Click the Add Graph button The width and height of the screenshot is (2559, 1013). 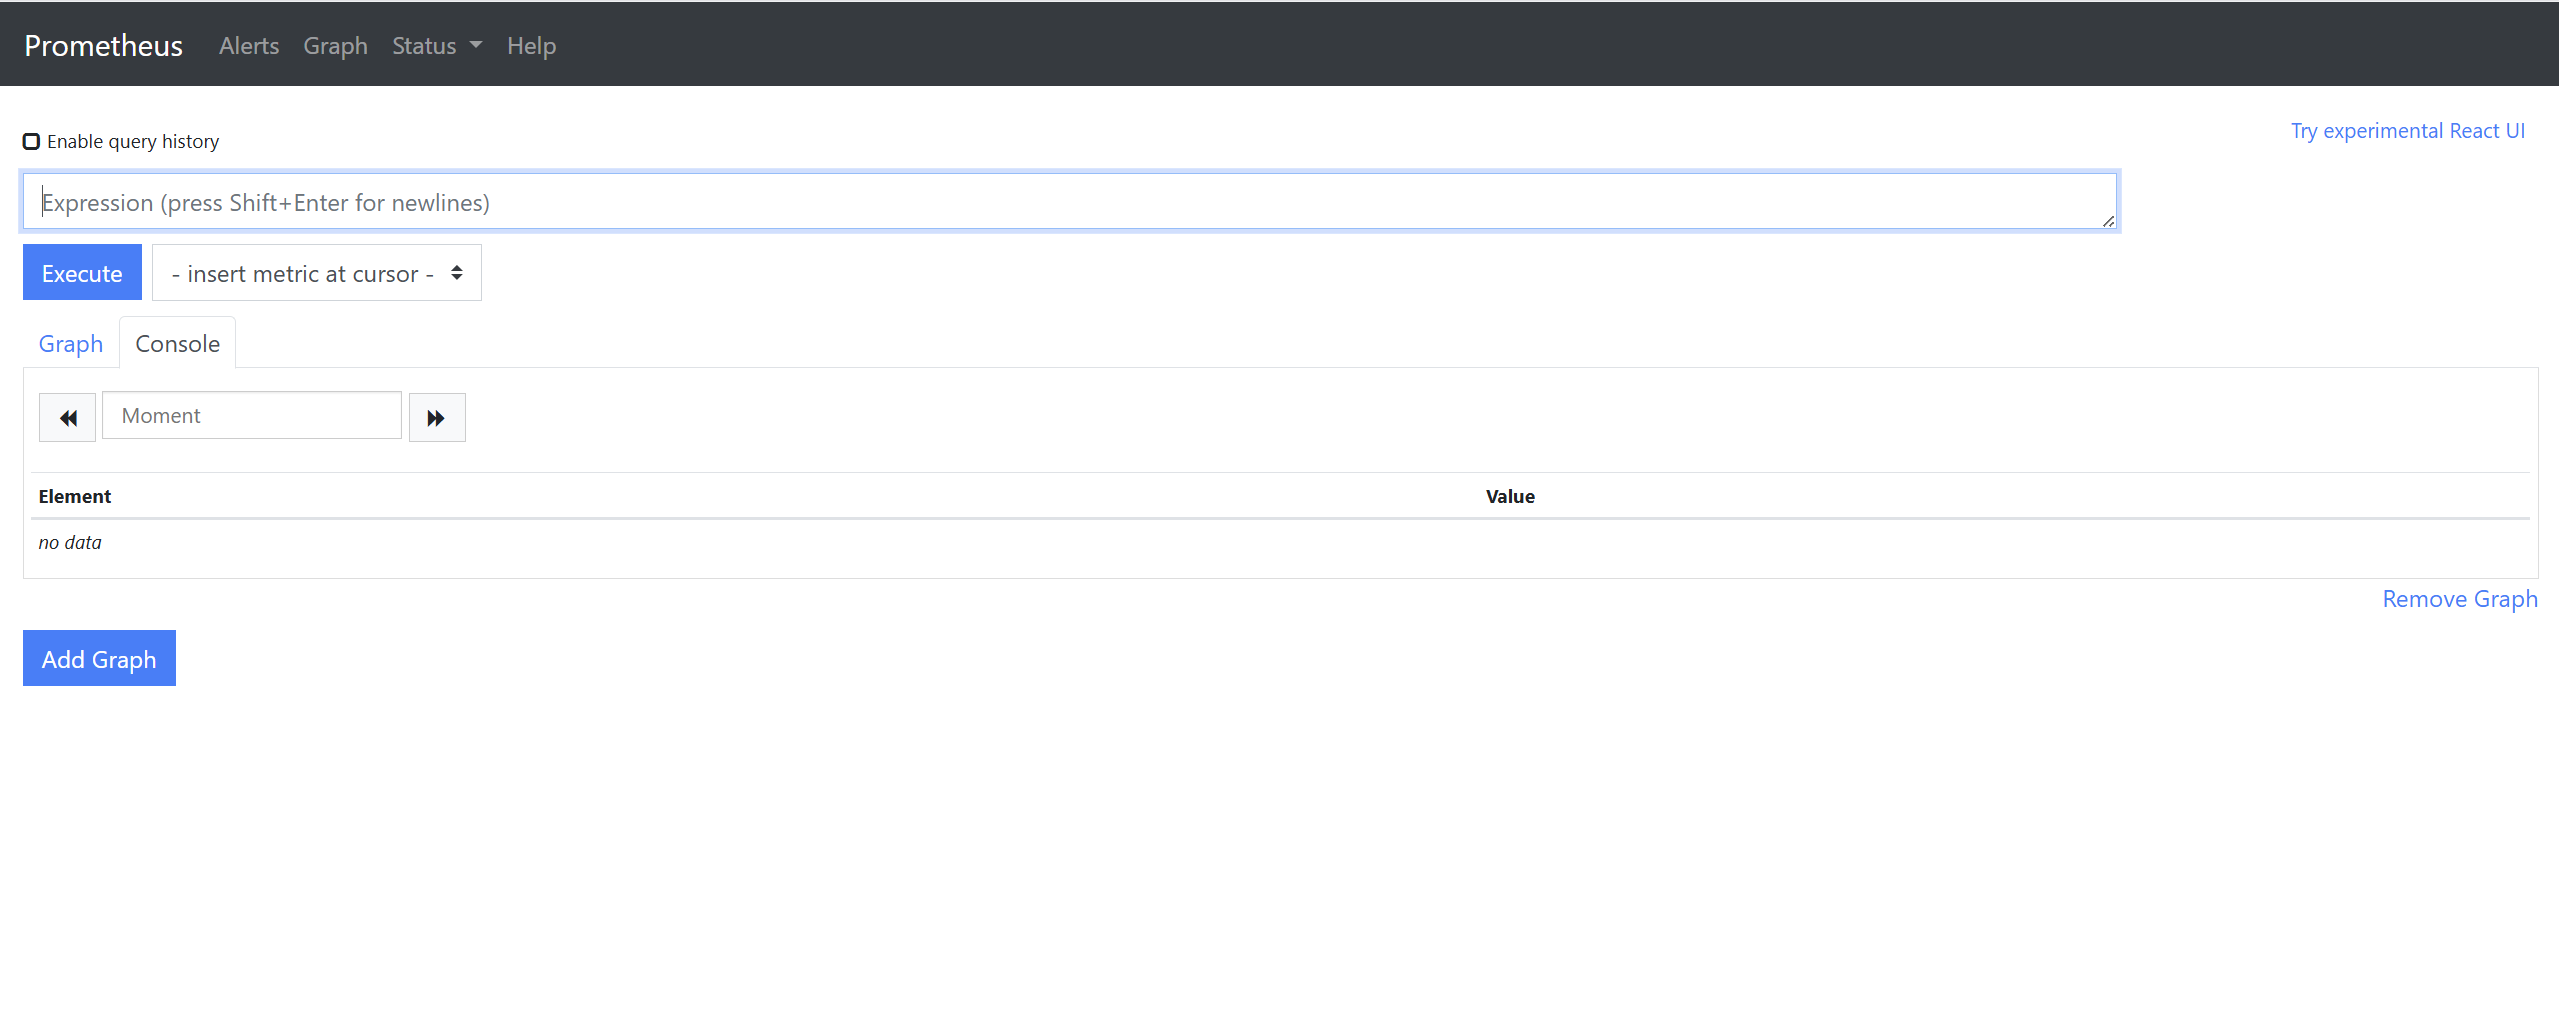[x=99, y=659]
